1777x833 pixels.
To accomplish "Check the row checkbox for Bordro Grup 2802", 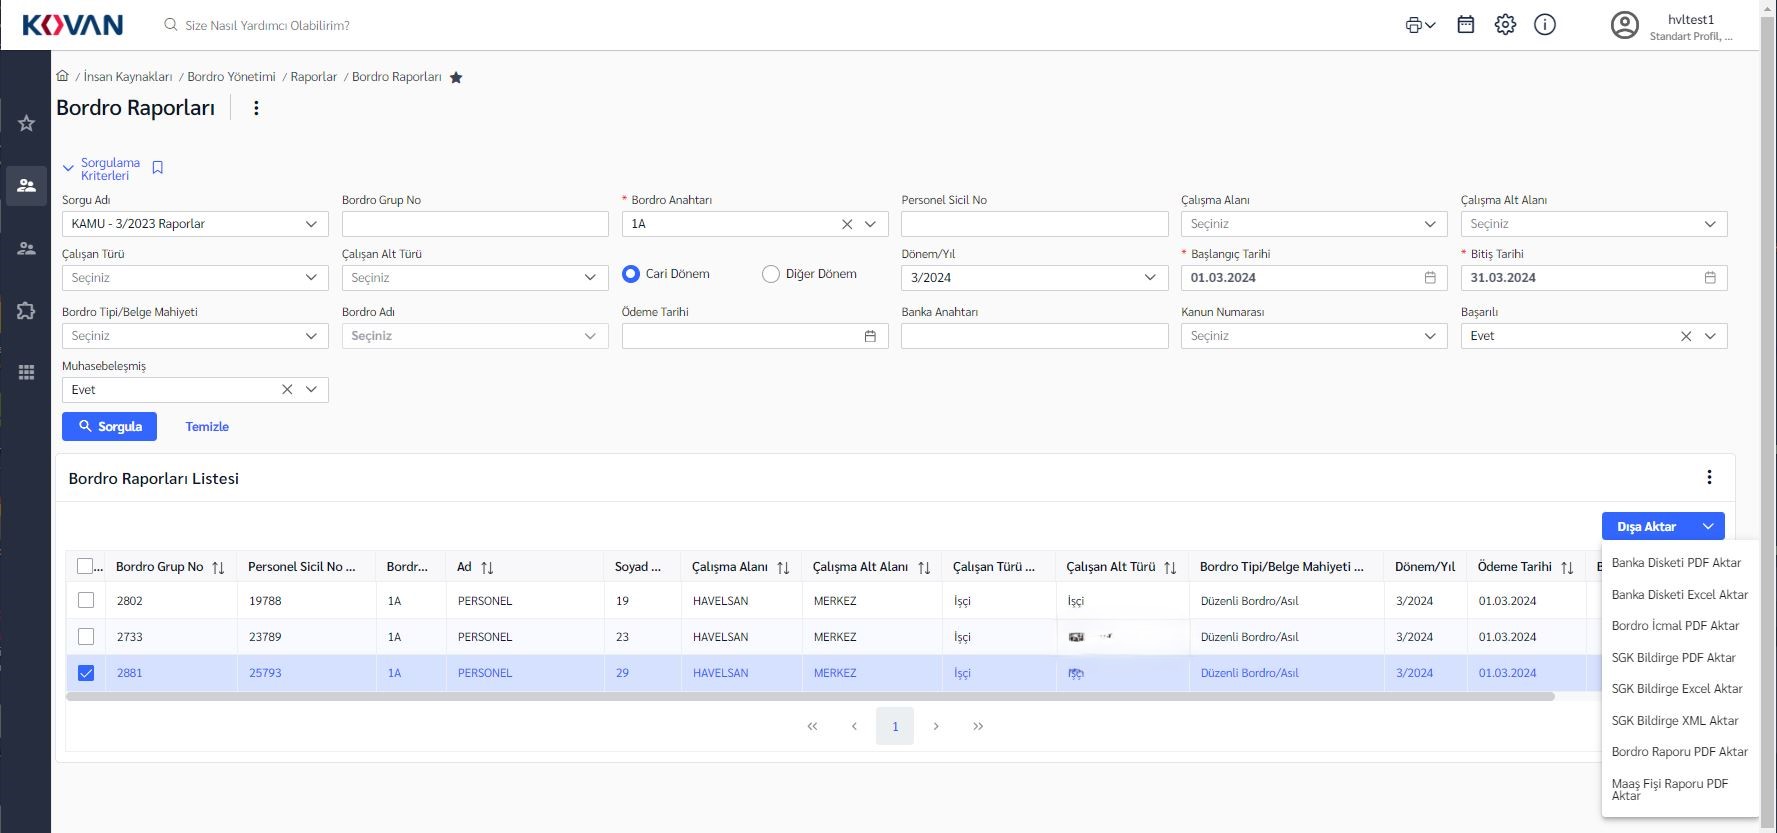I will [86, 601].
